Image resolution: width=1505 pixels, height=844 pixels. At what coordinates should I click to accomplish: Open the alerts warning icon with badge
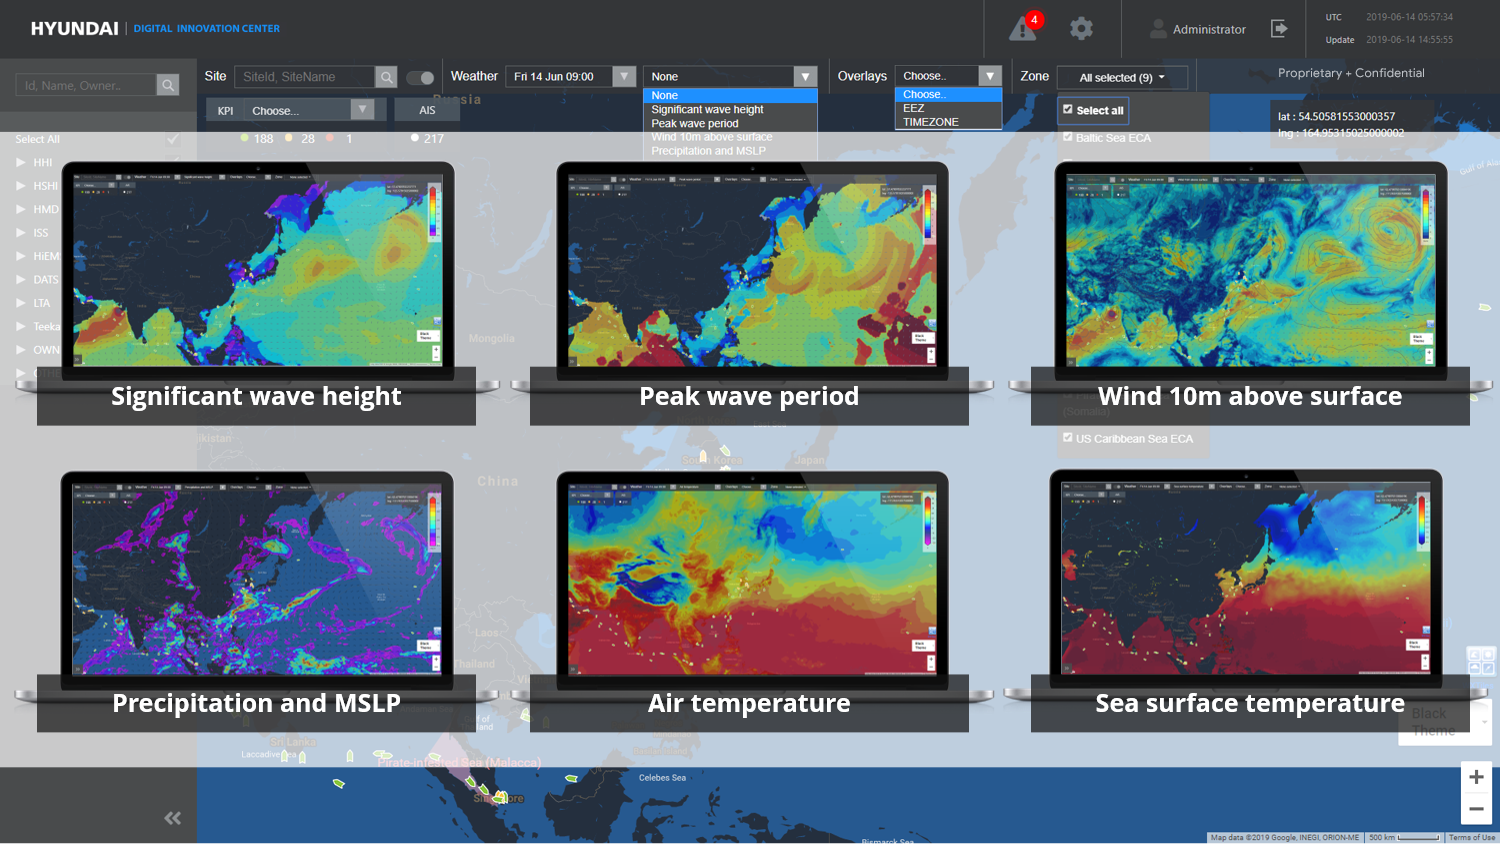click(x=1025, y=27)
